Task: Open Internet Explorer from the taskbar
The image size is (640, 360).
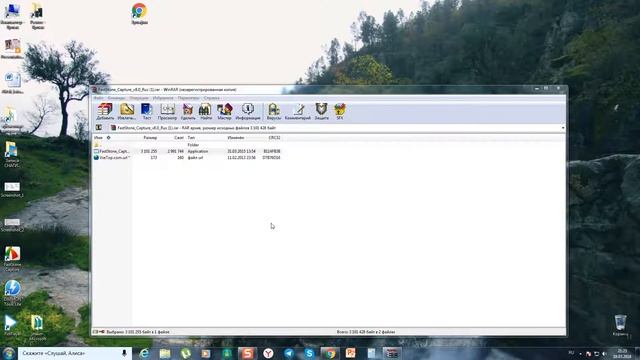Action: pyautogui.click(x=144, y=353)
